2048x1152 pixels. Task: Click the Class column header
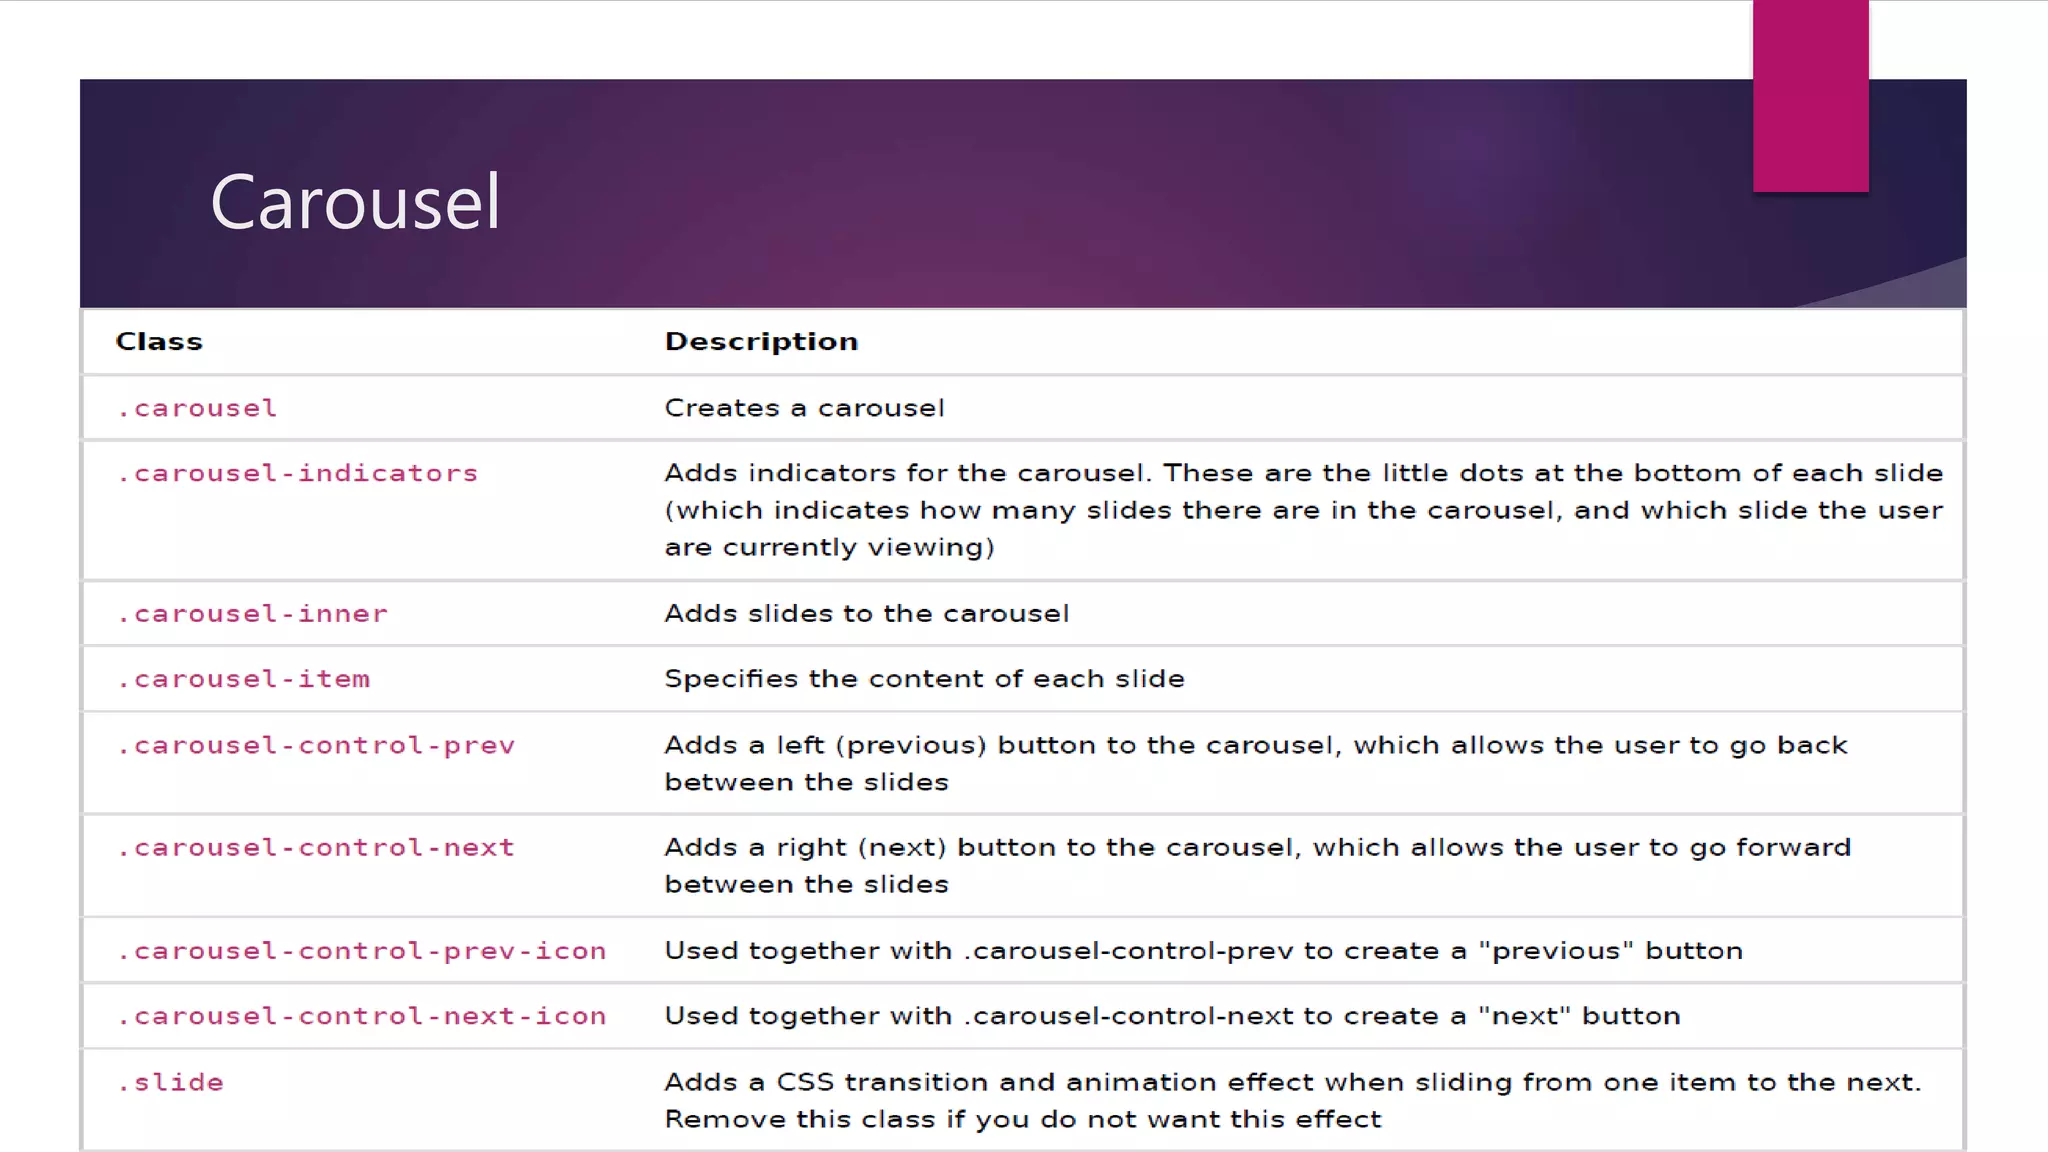click(x=159, y=342)
